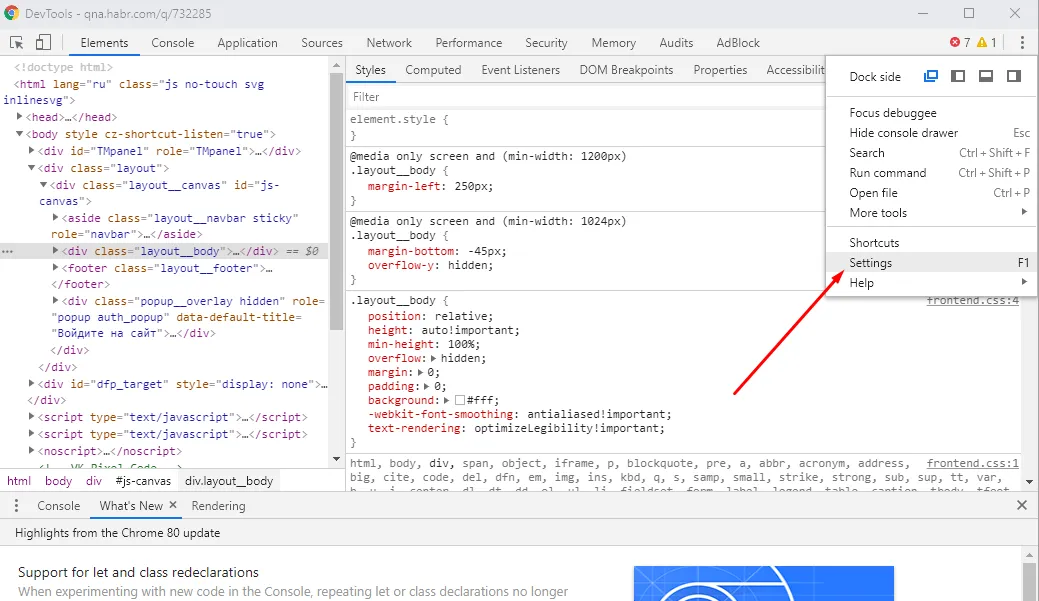Collapse the body element node
Image resolution: width=1039 pixels, height=601 pixels.
coord(19,134)
